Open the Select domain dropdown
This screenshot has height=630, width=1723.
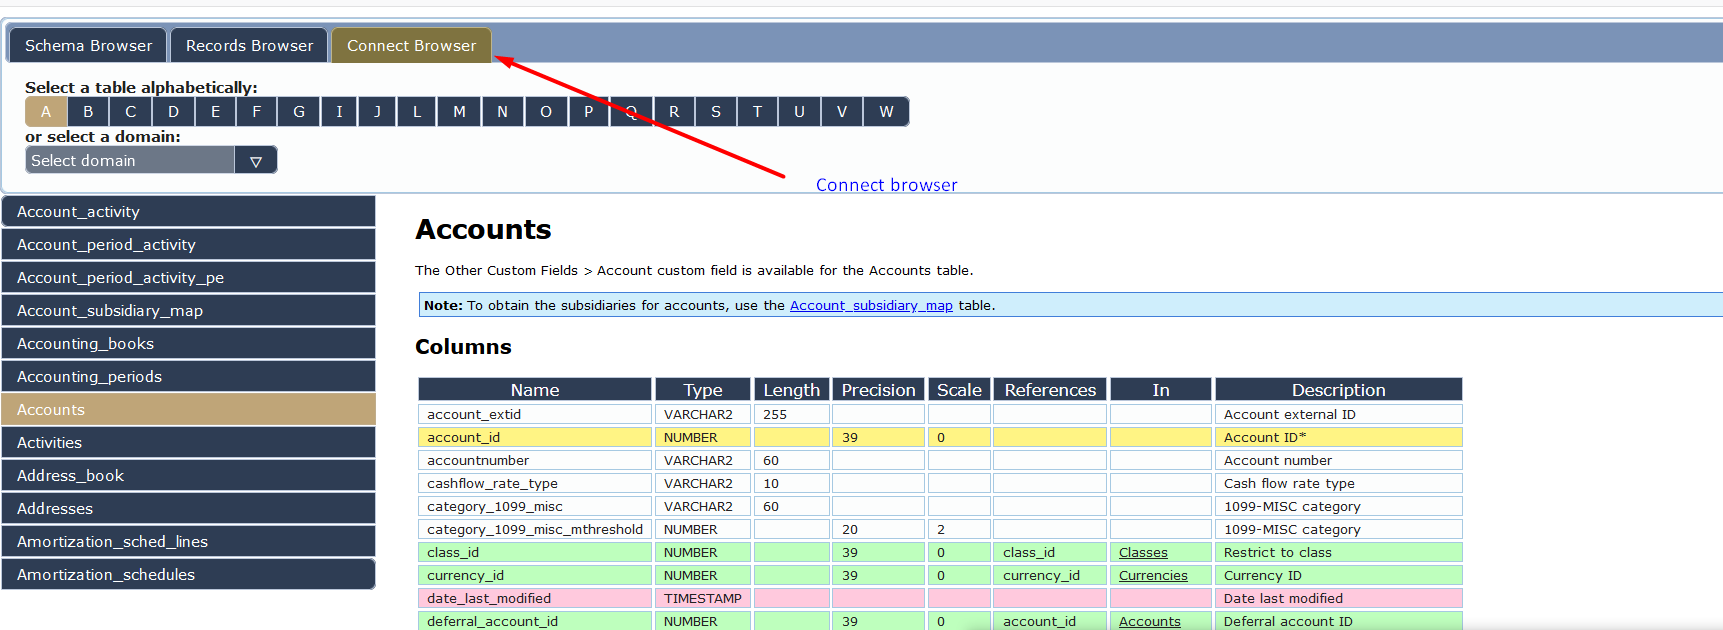[x=151, y=160]
